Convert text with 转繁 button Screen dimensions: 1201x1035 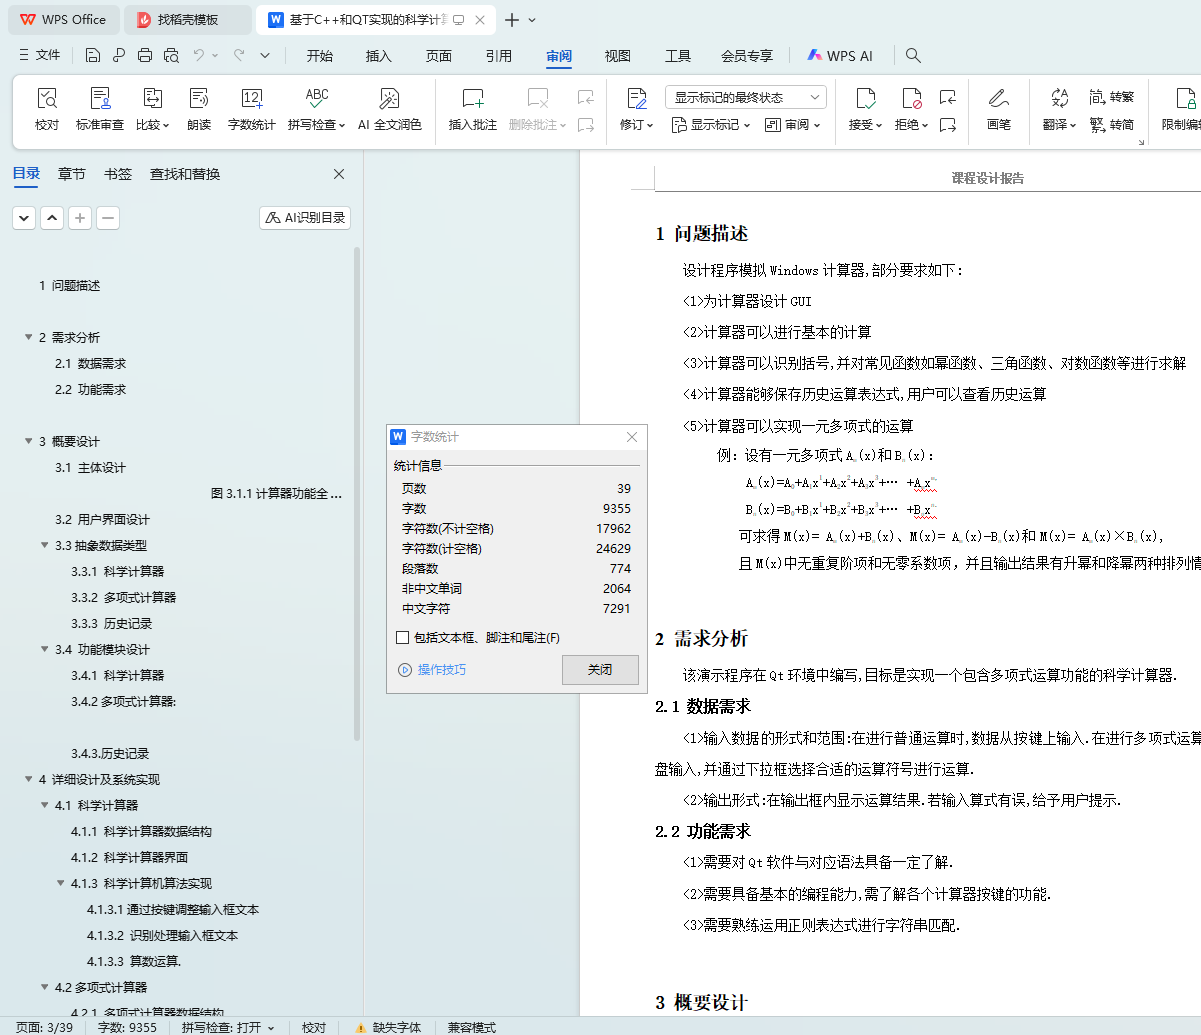coord(1112,97)
